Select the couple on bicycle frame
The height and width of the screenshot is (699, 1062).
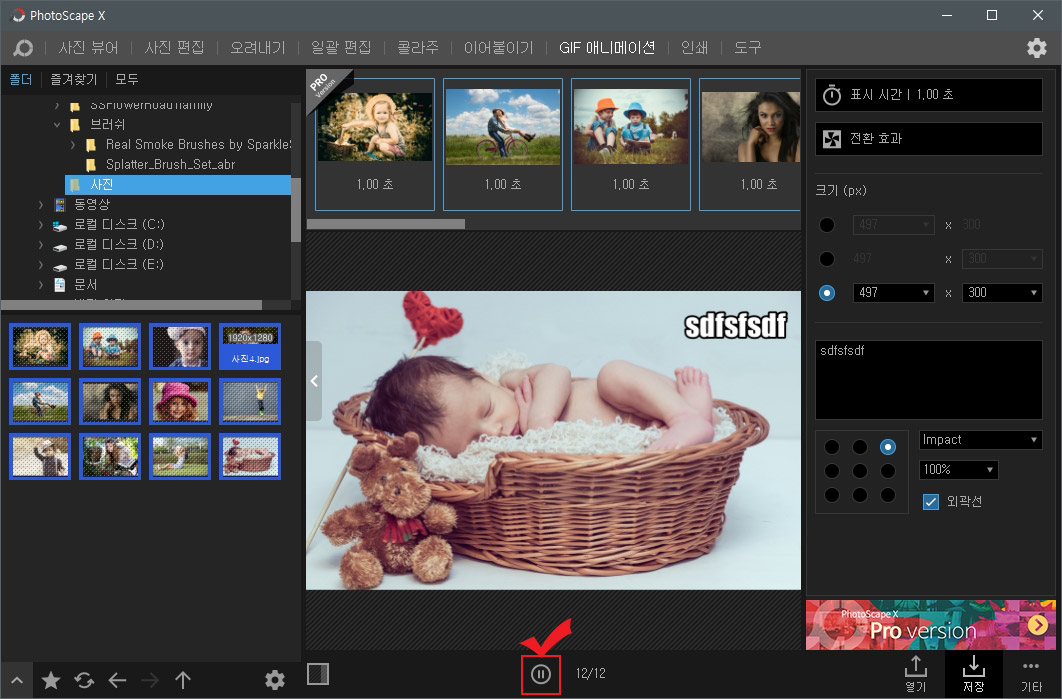pos(503,144)
